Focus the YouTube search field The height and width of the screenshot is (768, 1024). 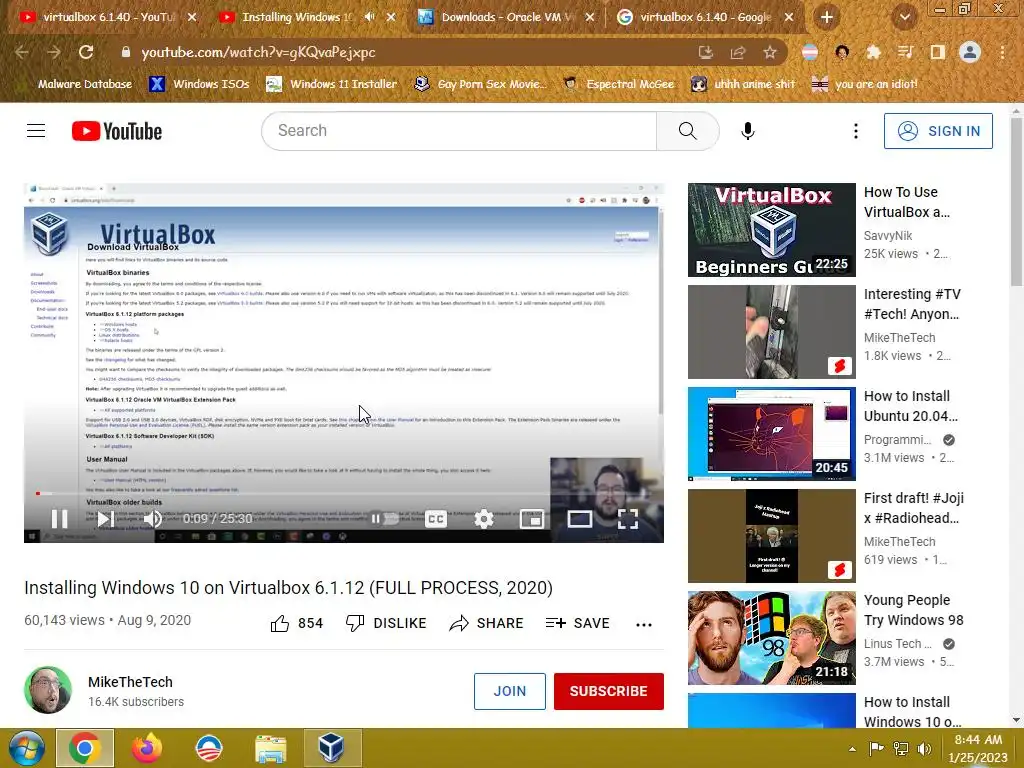pos(459,131)
